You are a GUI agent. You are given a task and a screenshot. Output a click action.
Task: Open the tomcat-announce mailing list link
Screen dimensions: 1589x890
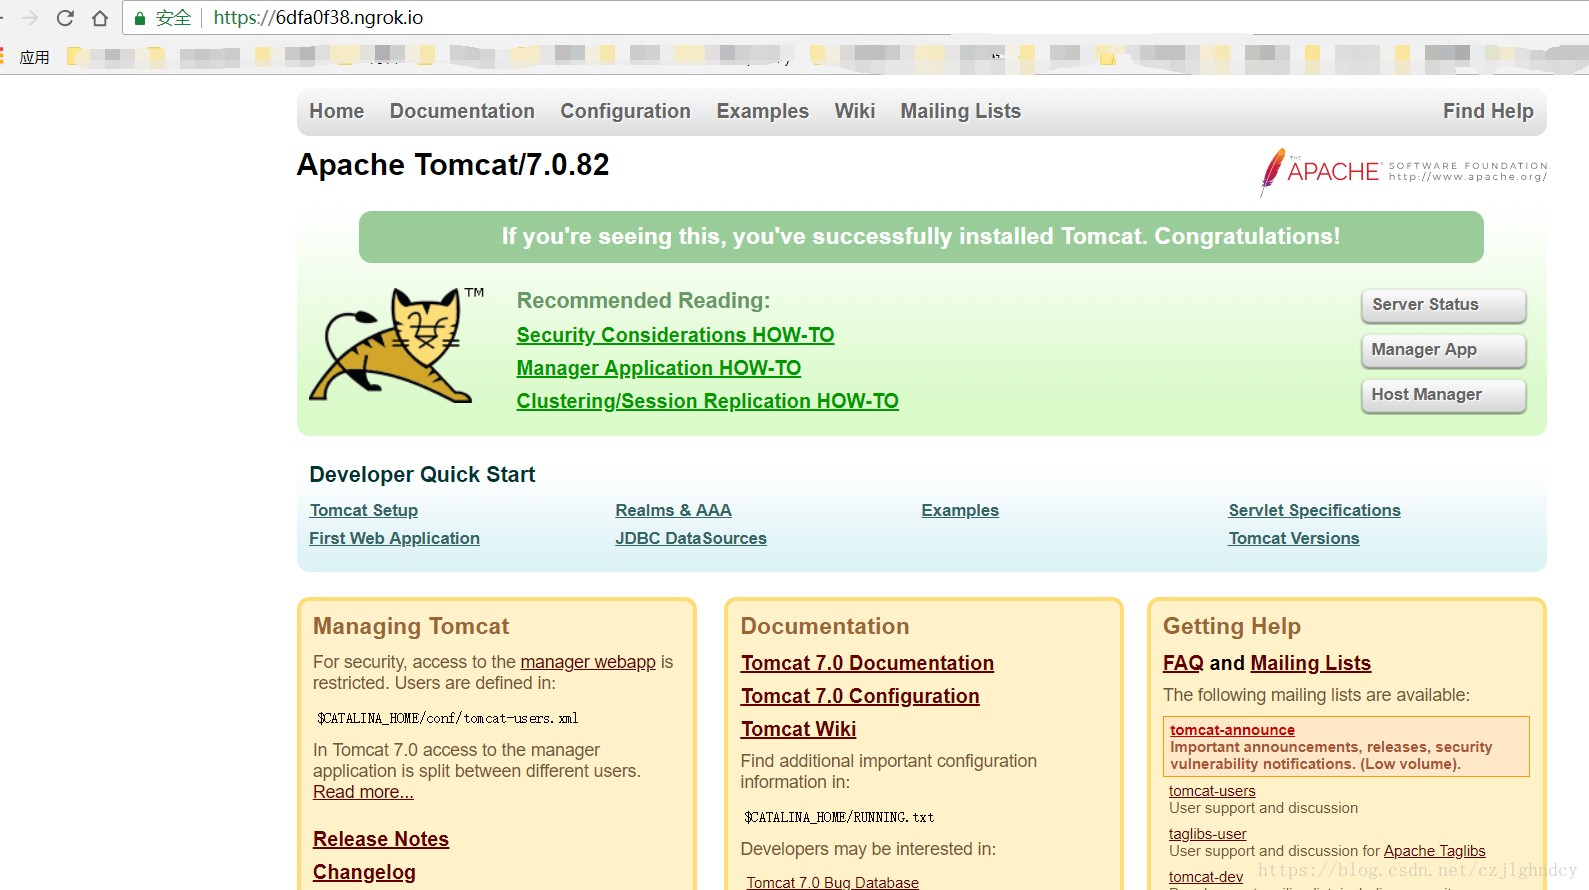click(x=1232, y=730)
